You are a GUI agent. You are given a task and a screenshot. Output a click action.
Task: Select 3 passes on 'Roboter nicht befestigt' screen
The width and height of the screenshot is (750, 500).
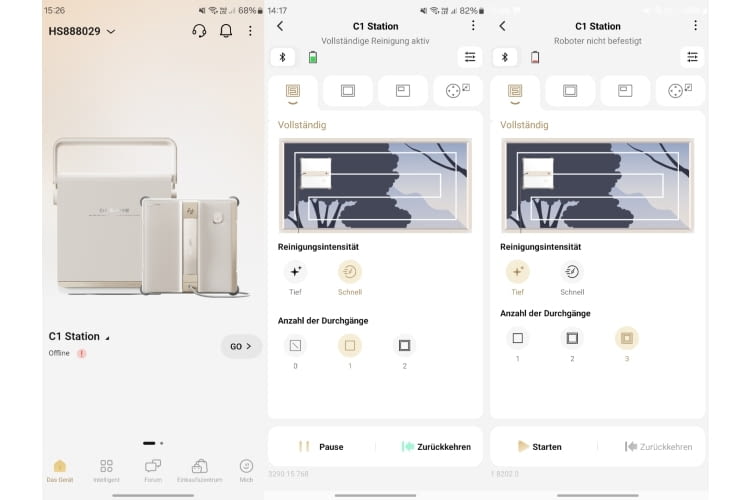627,344
